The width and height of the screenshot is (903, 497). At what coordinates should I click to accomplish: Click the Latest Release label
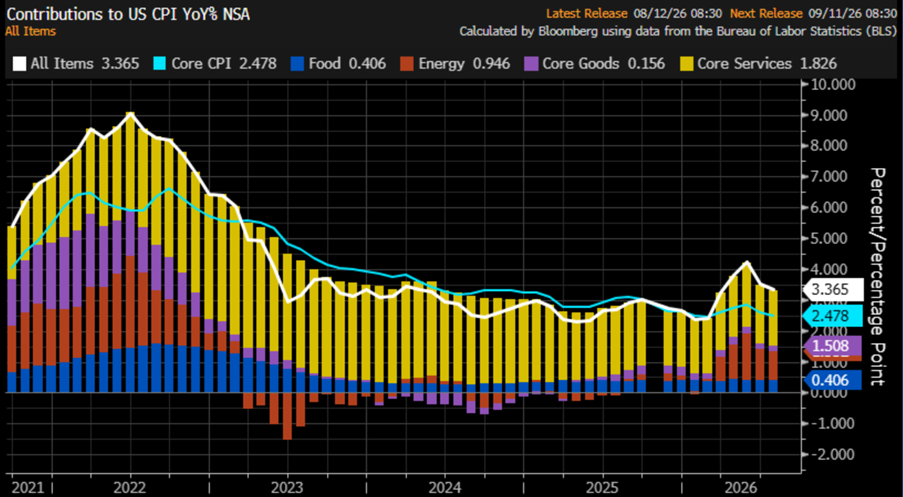(586, 14)
